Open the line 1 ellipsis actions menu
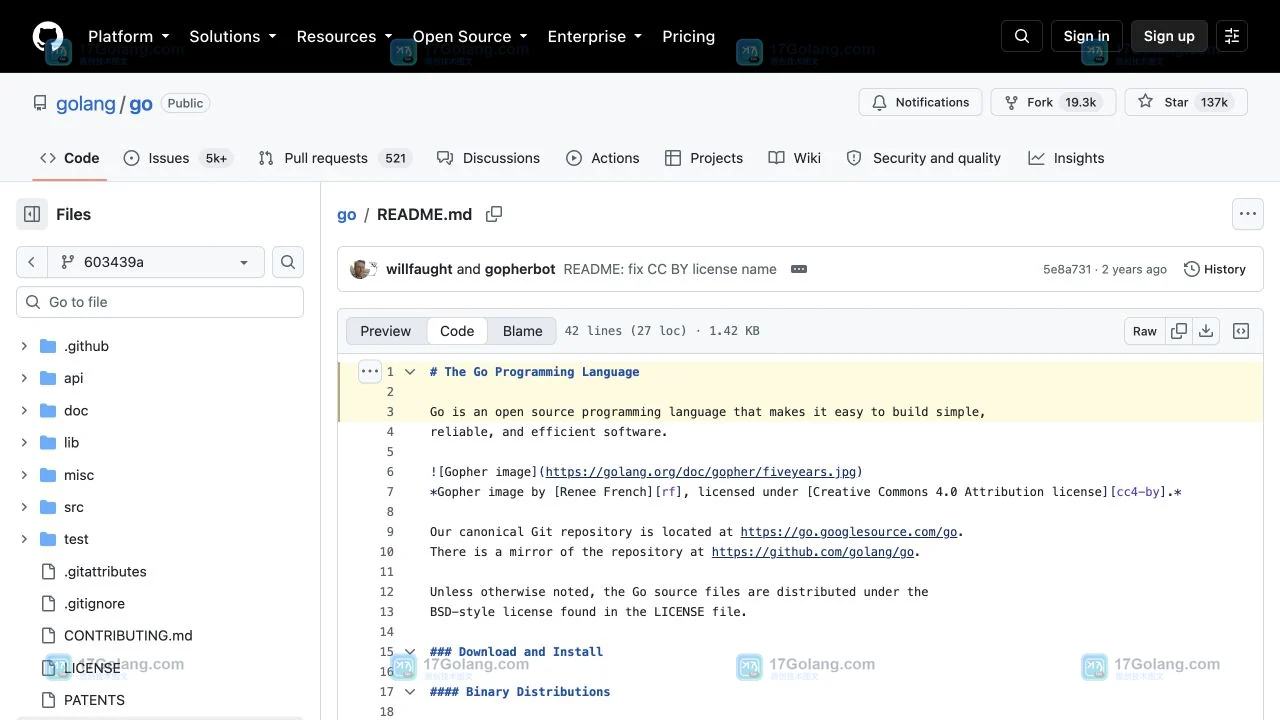The width and height of the screenshot is (1280, 720). click(x=369, y=371)
